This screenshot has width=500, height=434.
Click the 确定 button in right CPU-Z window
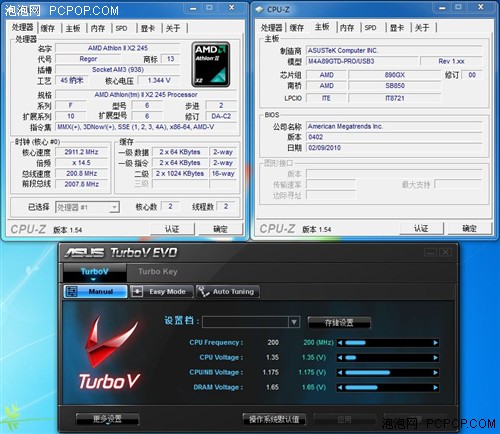(469, 228)
